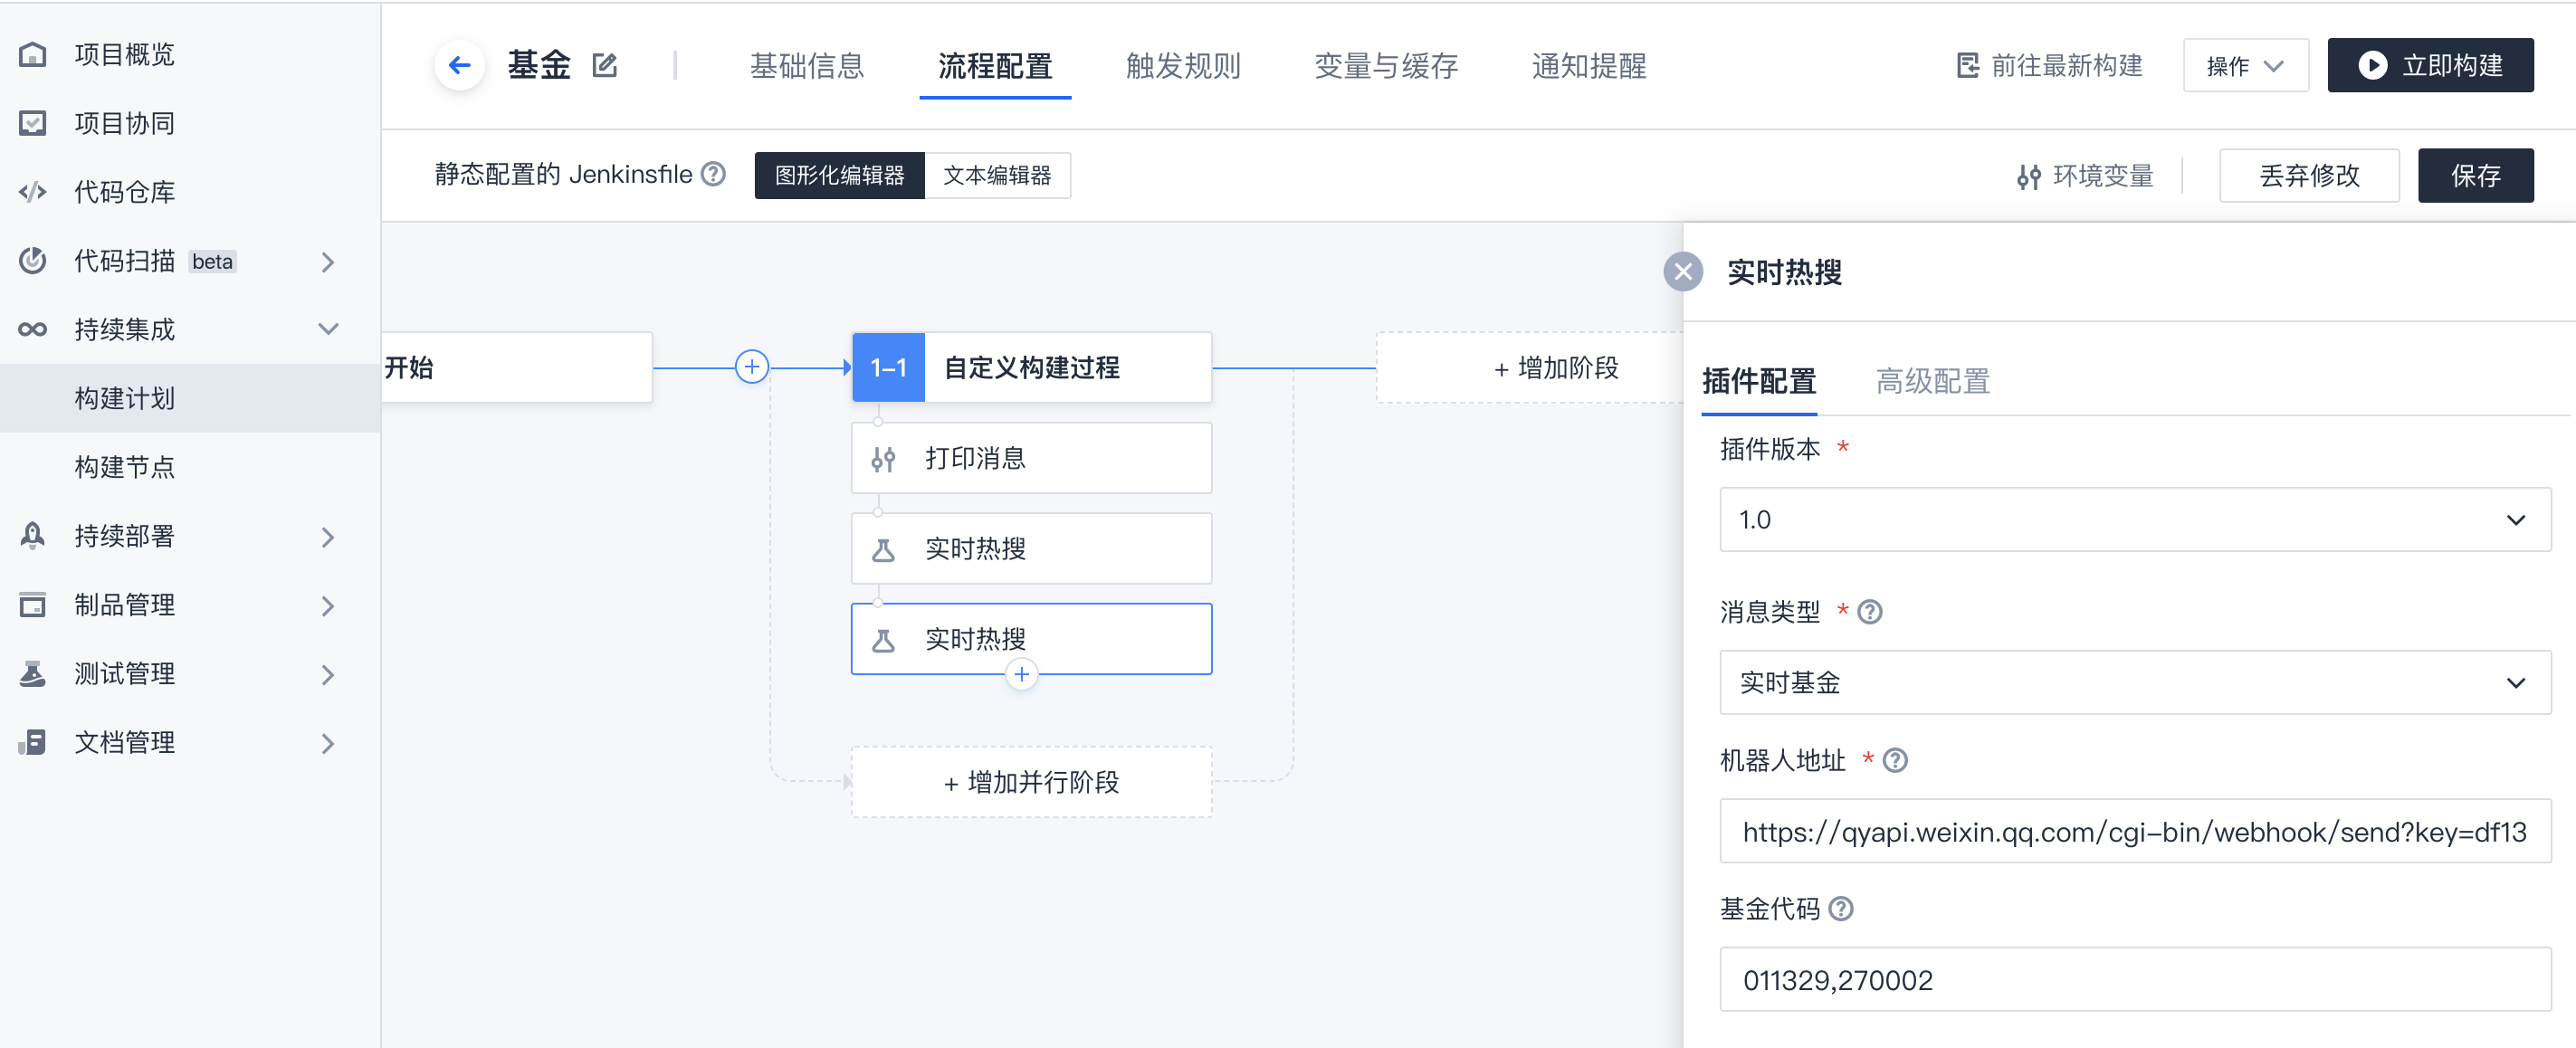Image resolution: width=2576 pixels, height=1048 pixels.
Task: Click into the 基金代码 input field
Action: pyautogui.click(x=2135, y=980)
